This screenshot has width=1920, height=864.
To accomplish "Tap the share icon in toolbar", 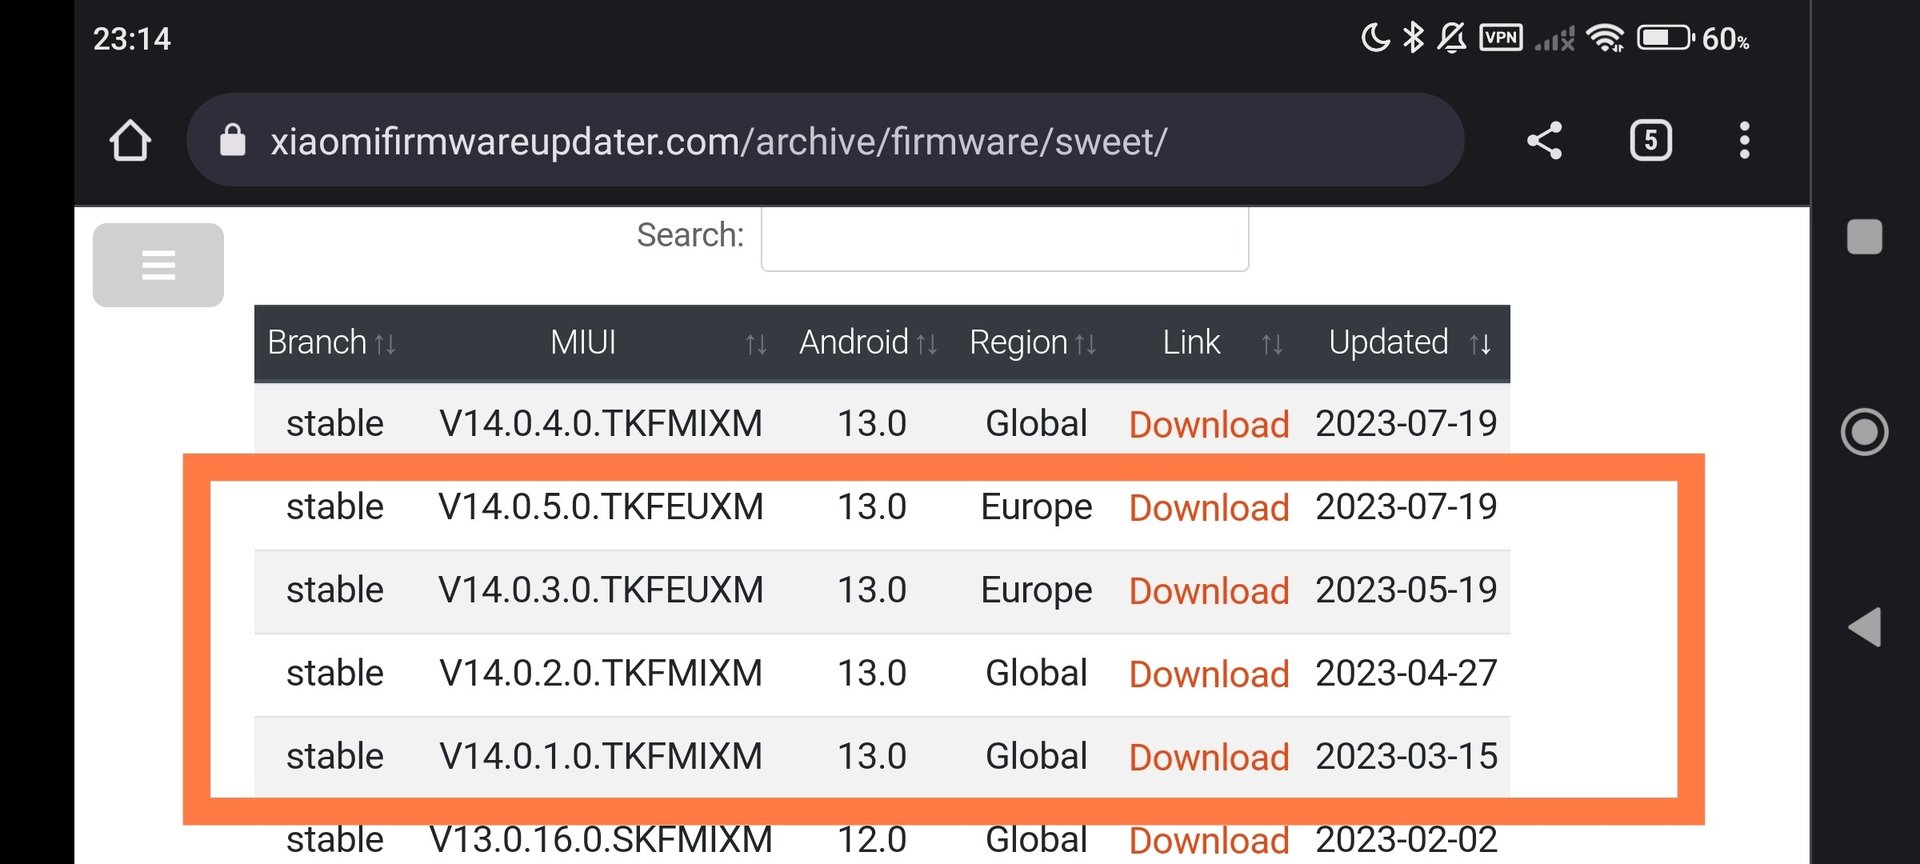I will pos(1544,141).
